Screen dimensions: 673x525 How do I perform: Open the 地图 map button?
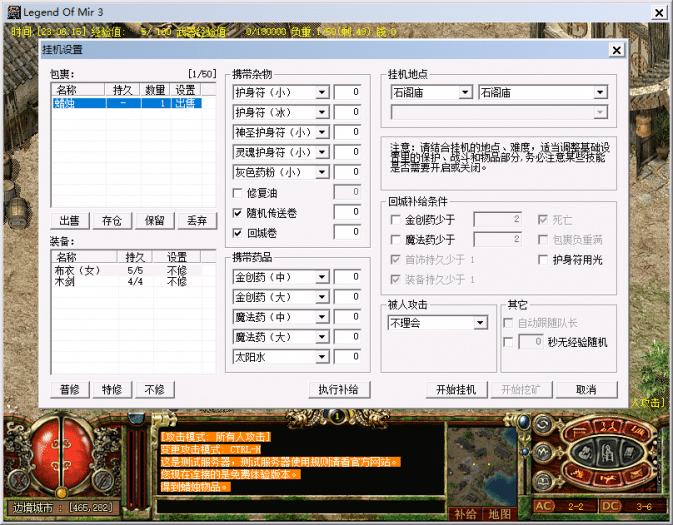point(499,514)
